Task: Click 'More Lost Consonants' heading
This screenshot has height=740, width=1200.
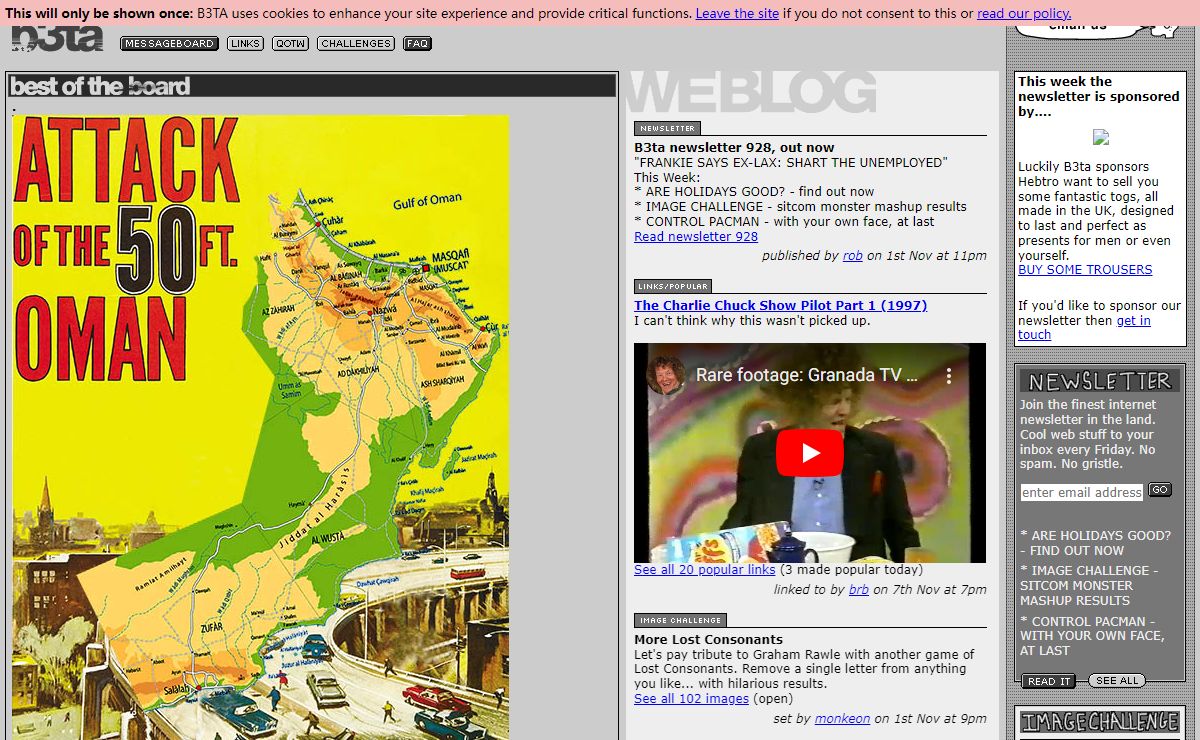Action: coord(708,640)
